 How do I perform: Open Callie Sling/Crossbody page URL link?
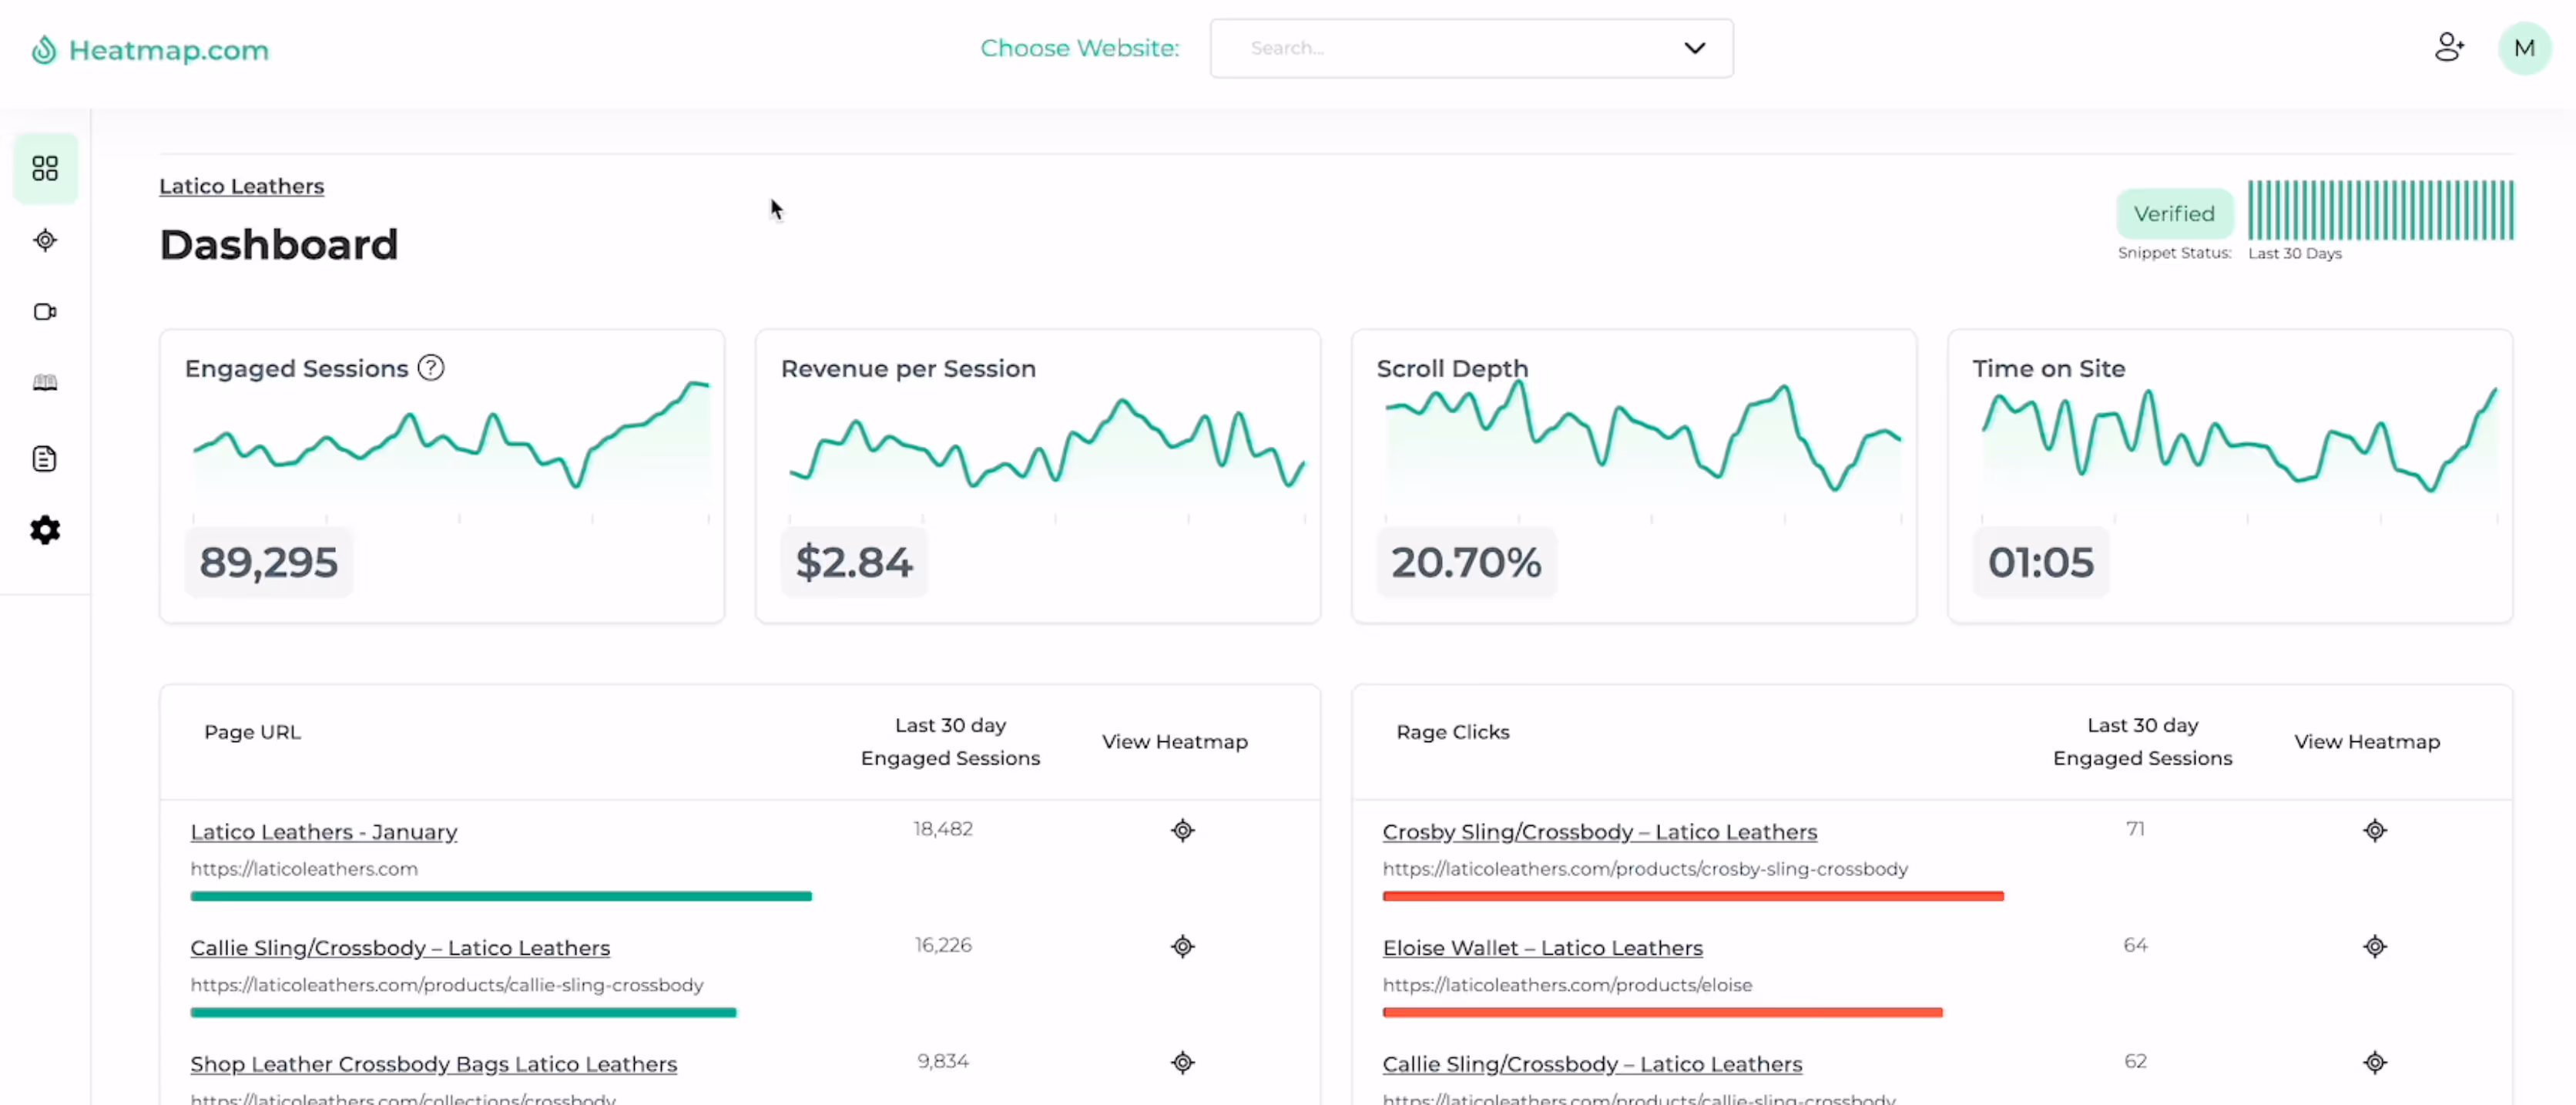tap(400, 947)
